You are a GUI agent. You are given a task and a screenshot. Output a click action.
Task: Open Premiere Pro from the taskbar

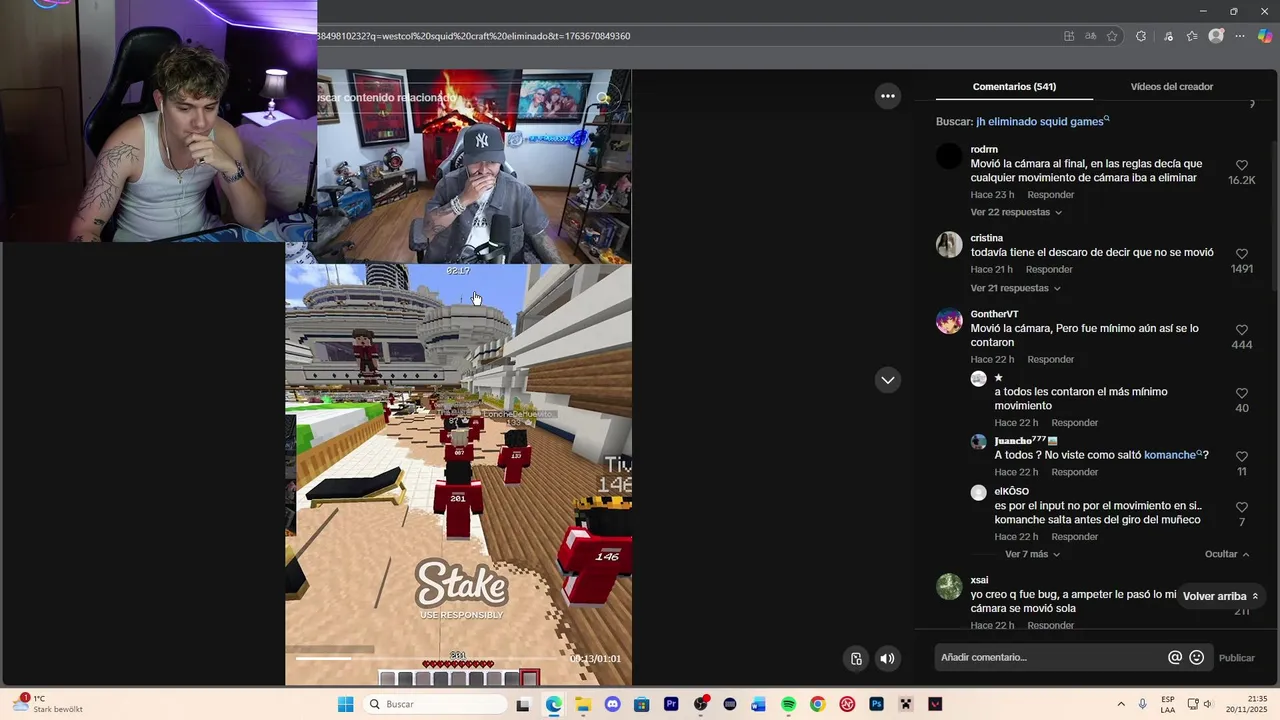click(671, 704)
